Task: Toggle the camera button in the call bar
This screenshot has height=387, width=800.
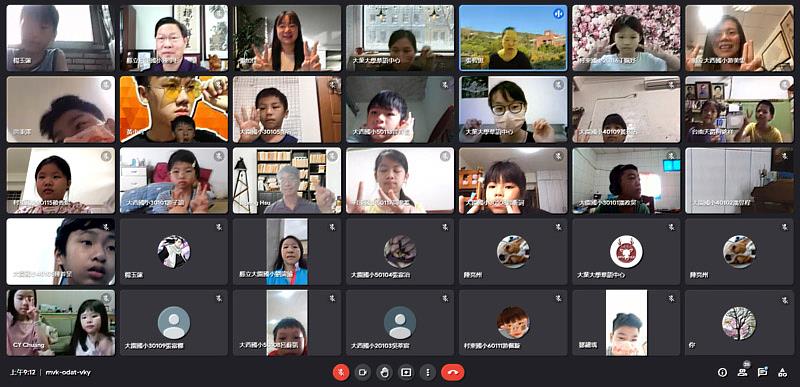Action: pyautogui.click(x=363, y=372)
